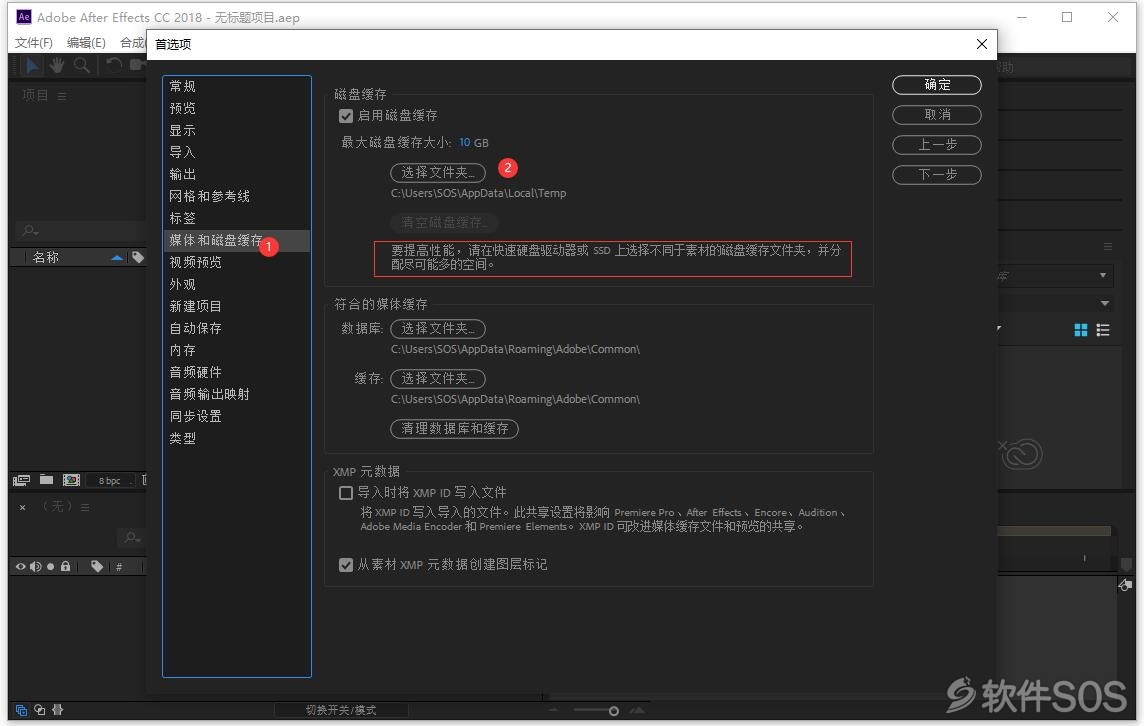1144x726 pixels.
Task: Toggle the solo dot column header
Action: coord(50,566)
